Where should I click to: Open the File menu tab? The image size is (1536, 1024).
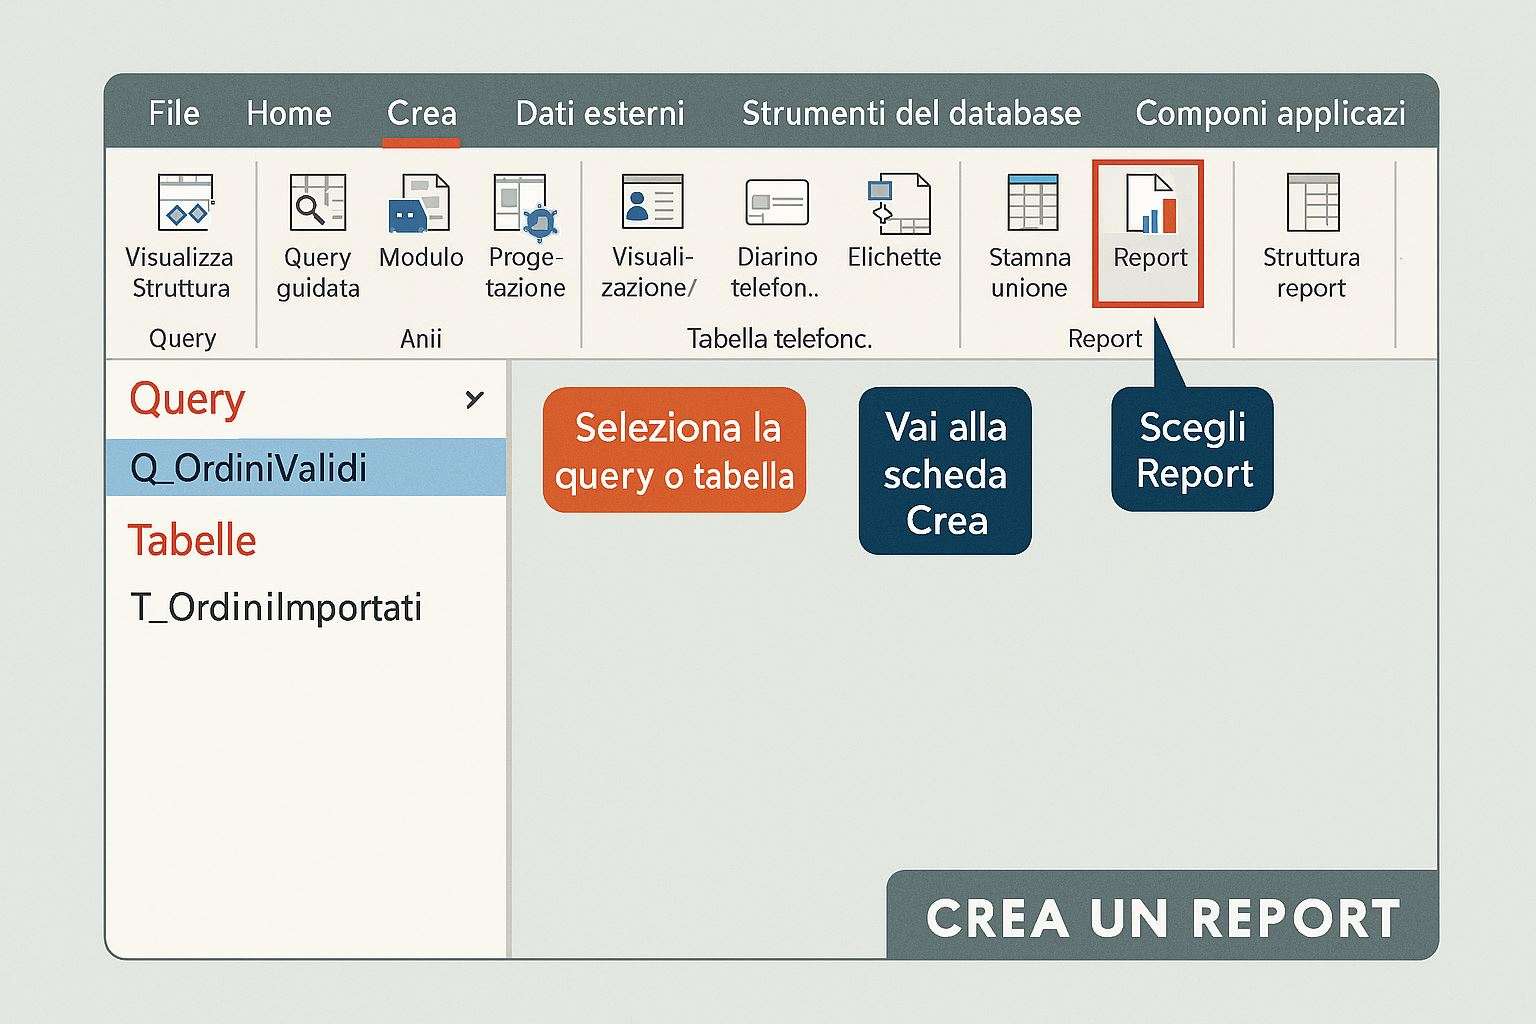coord(174,113)
